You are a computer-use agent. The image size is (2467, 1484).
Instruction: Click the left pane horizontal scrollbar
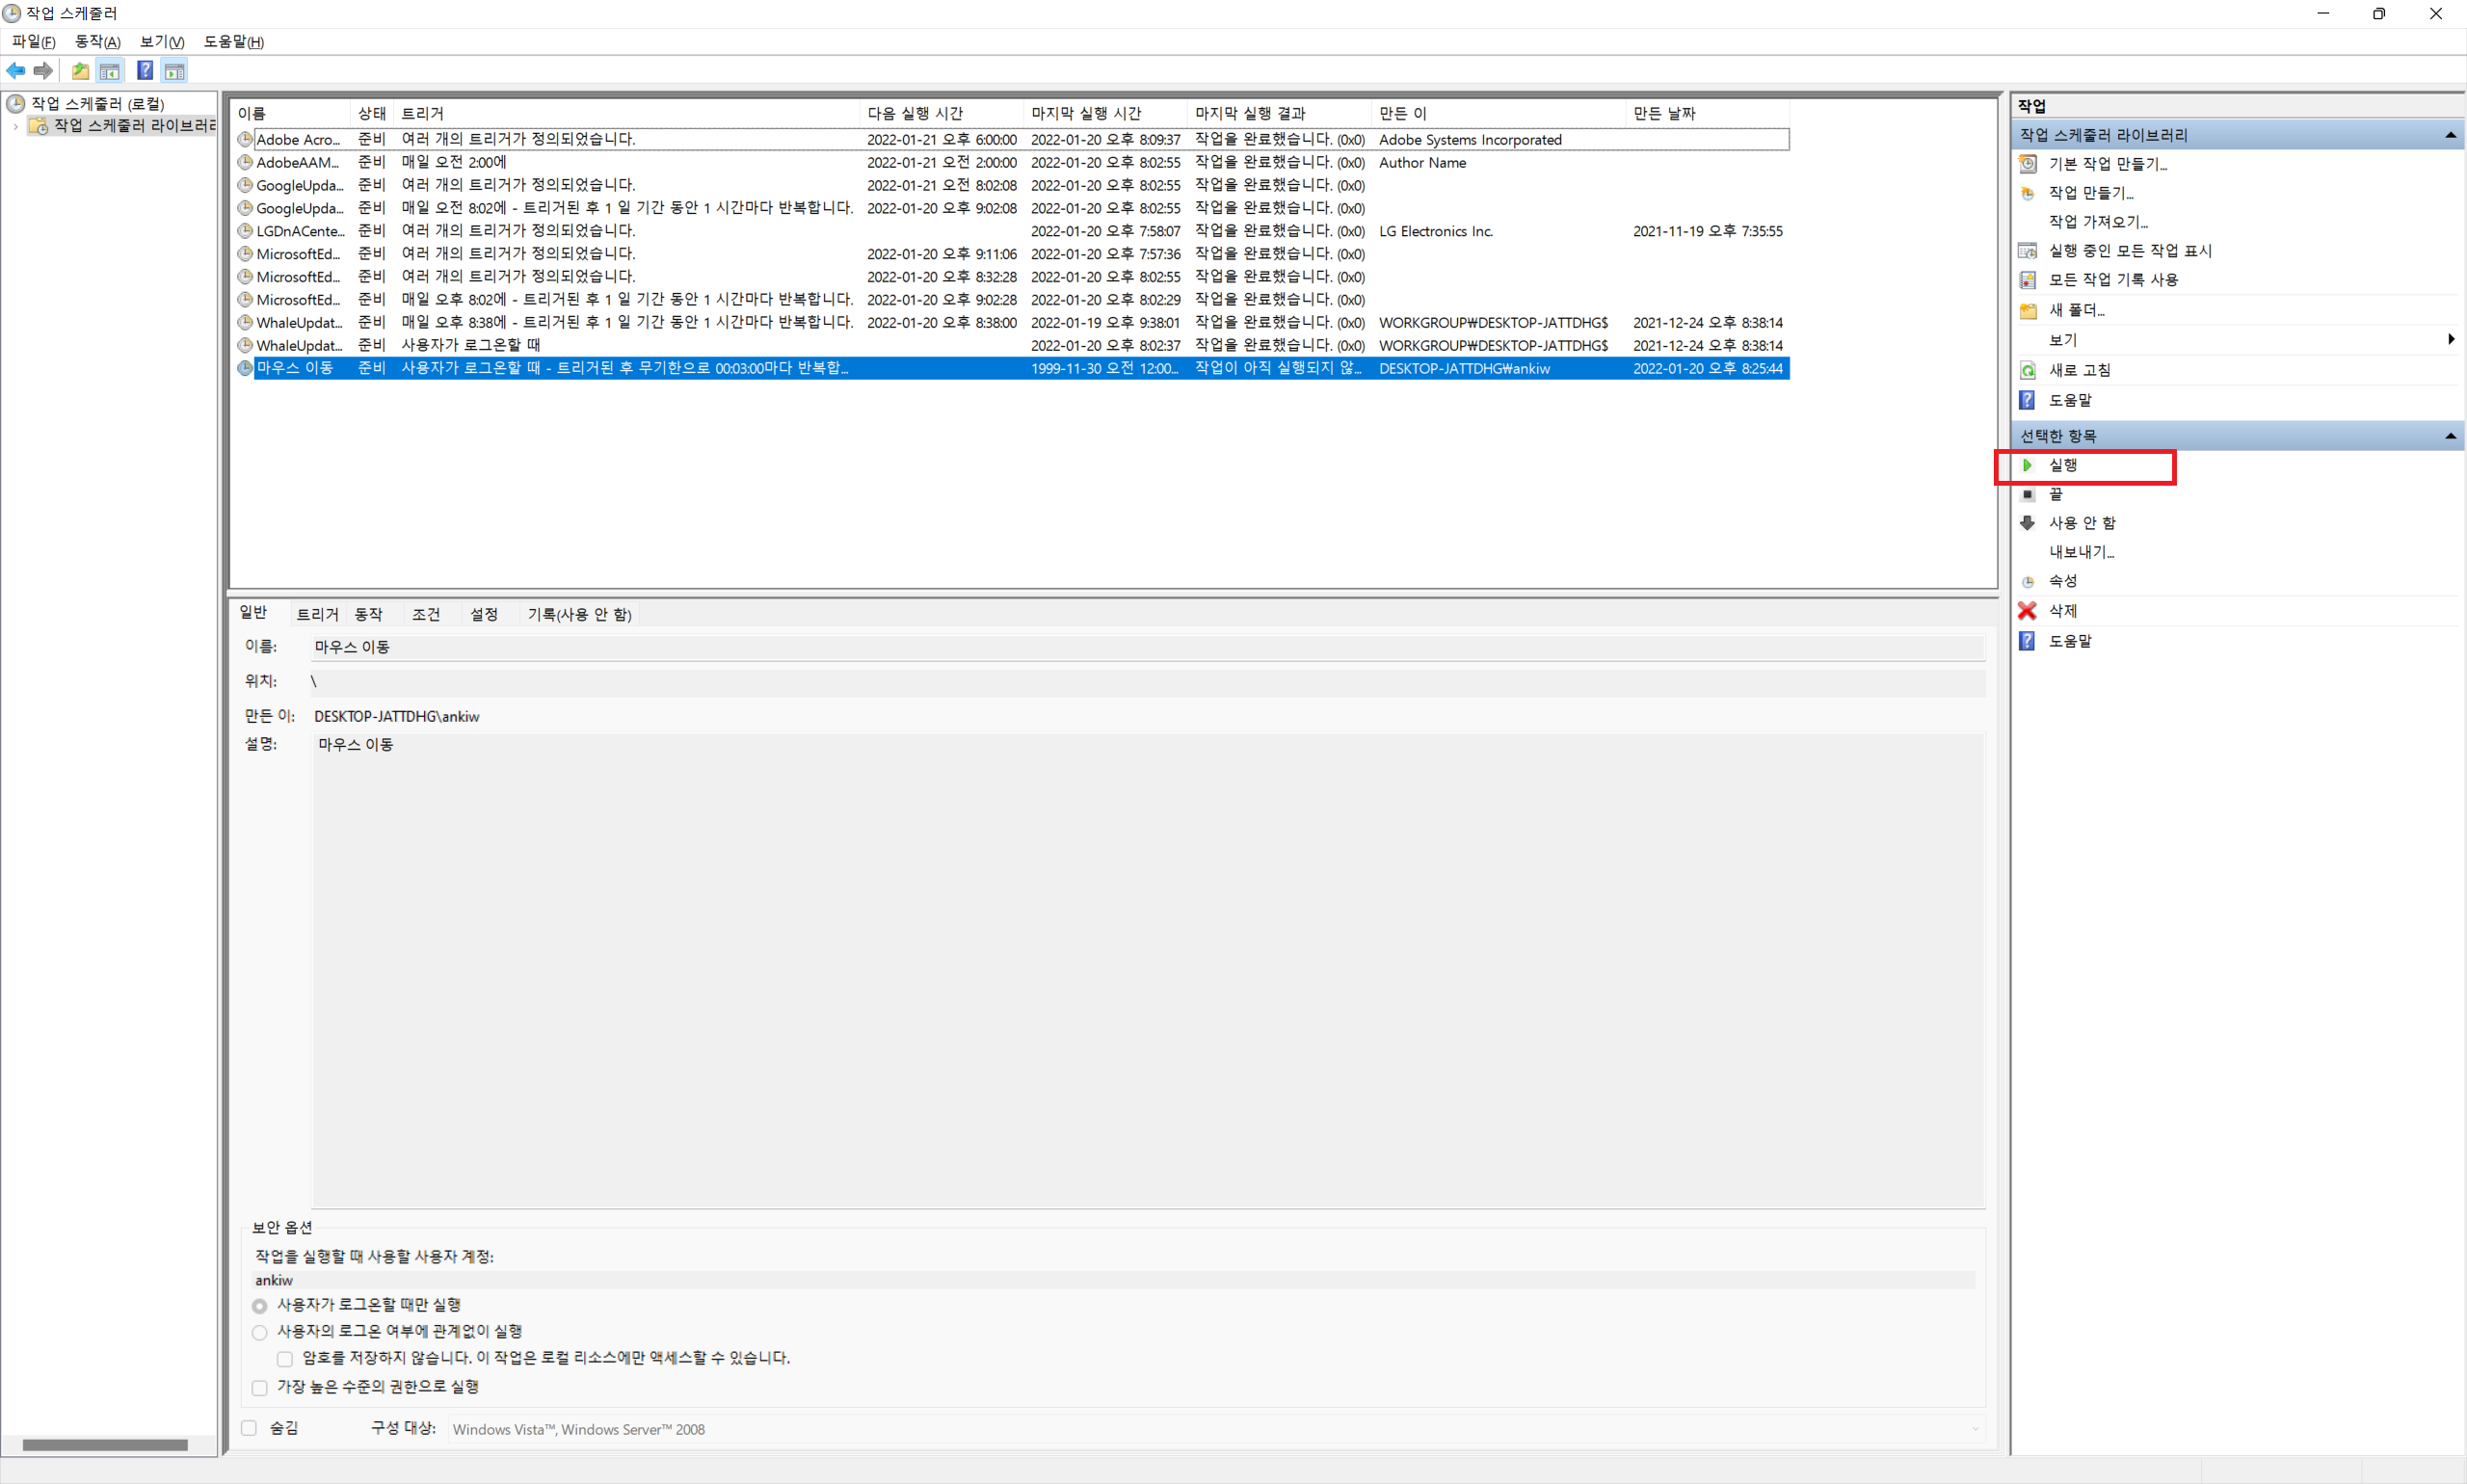click(105, 1444)
